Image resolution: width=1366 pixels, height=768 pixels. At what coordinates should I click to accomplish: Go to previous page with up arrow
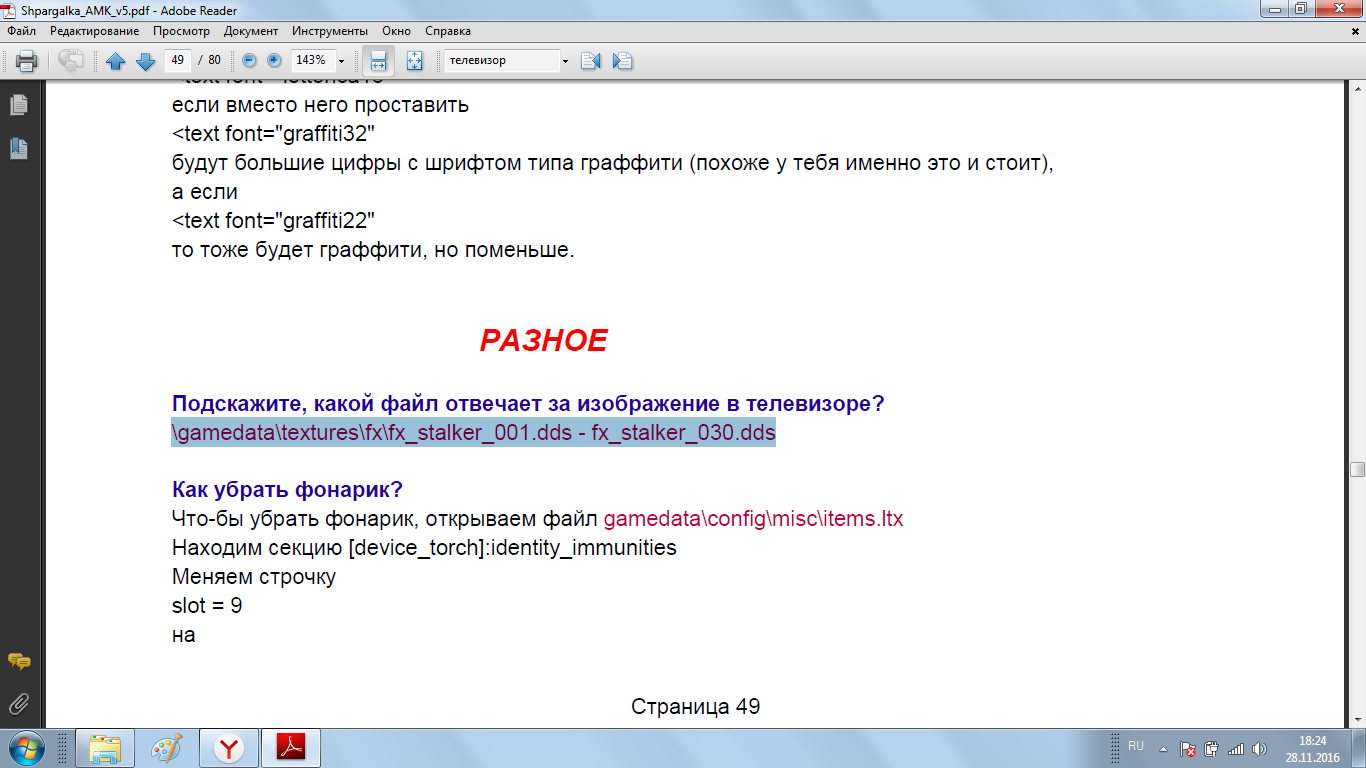(116, 61)
